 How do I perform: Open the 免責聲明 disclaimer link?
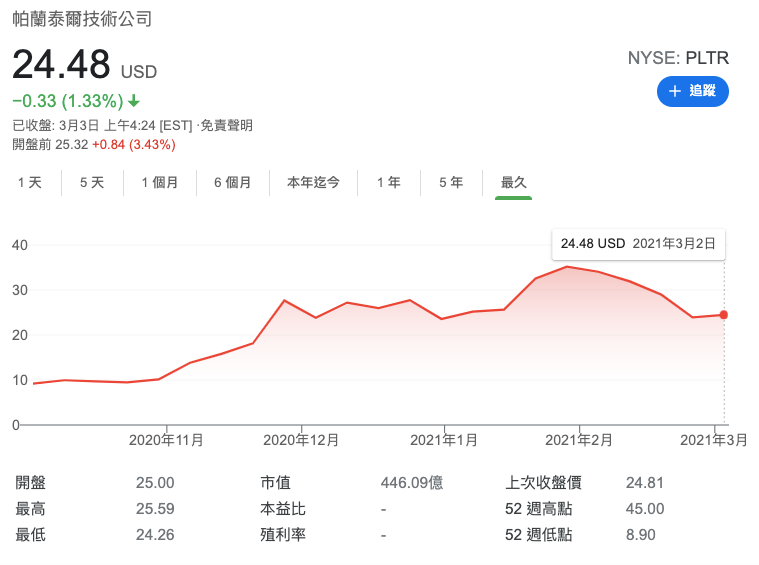[227, 125]
